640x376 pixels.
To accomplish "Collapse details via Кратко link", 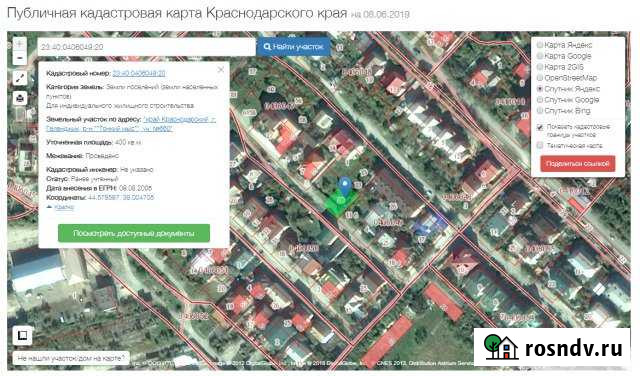I will point(64,207).
